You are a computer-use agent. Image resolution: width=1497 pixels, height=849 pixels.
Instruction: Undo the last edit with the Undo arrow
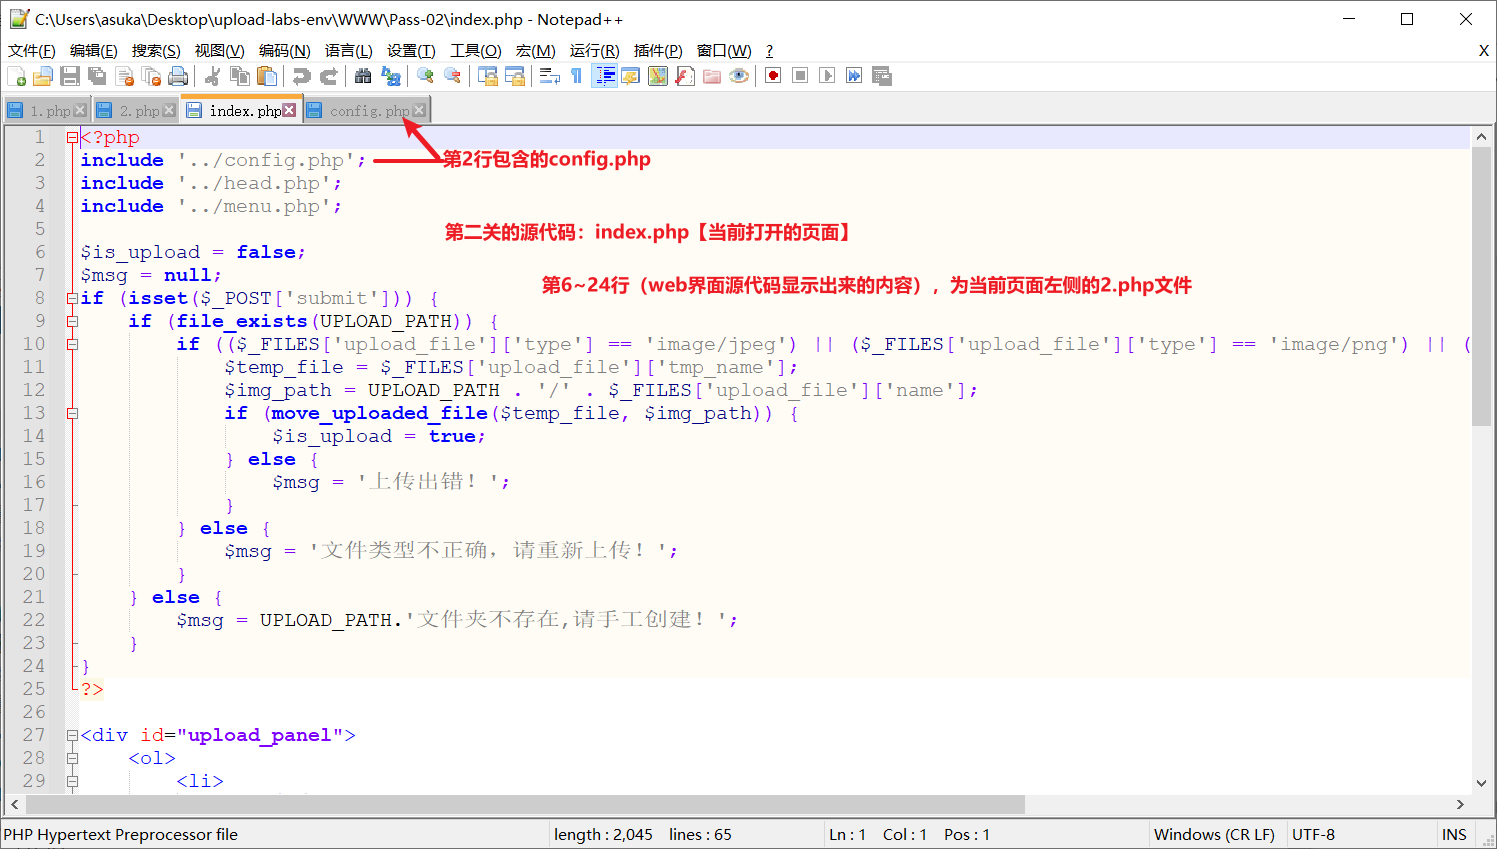pyautogui.click(x=301, y=76)
